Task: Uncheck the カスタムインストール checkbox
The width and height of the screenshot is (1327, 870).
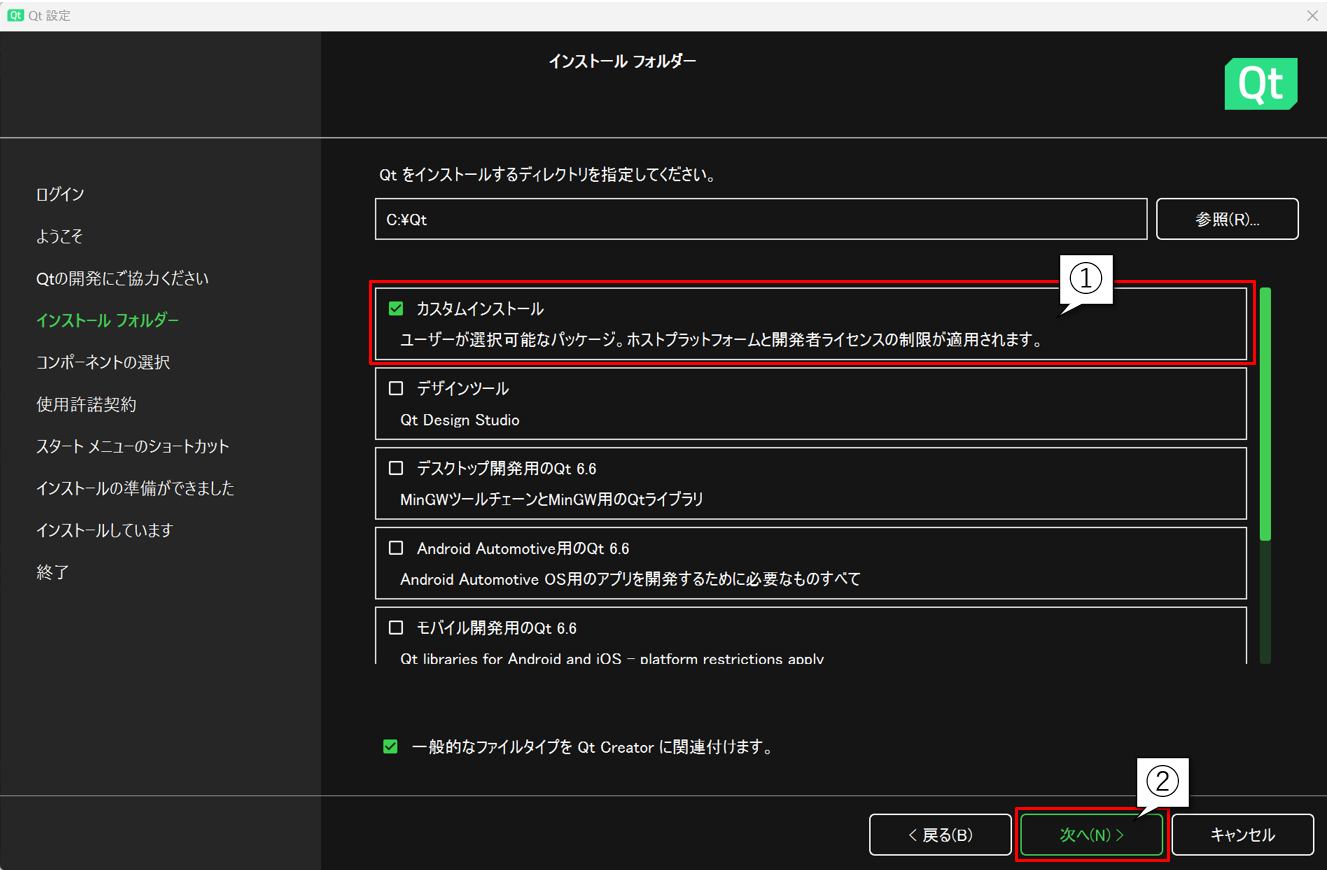Action: [x=396, y=309]
